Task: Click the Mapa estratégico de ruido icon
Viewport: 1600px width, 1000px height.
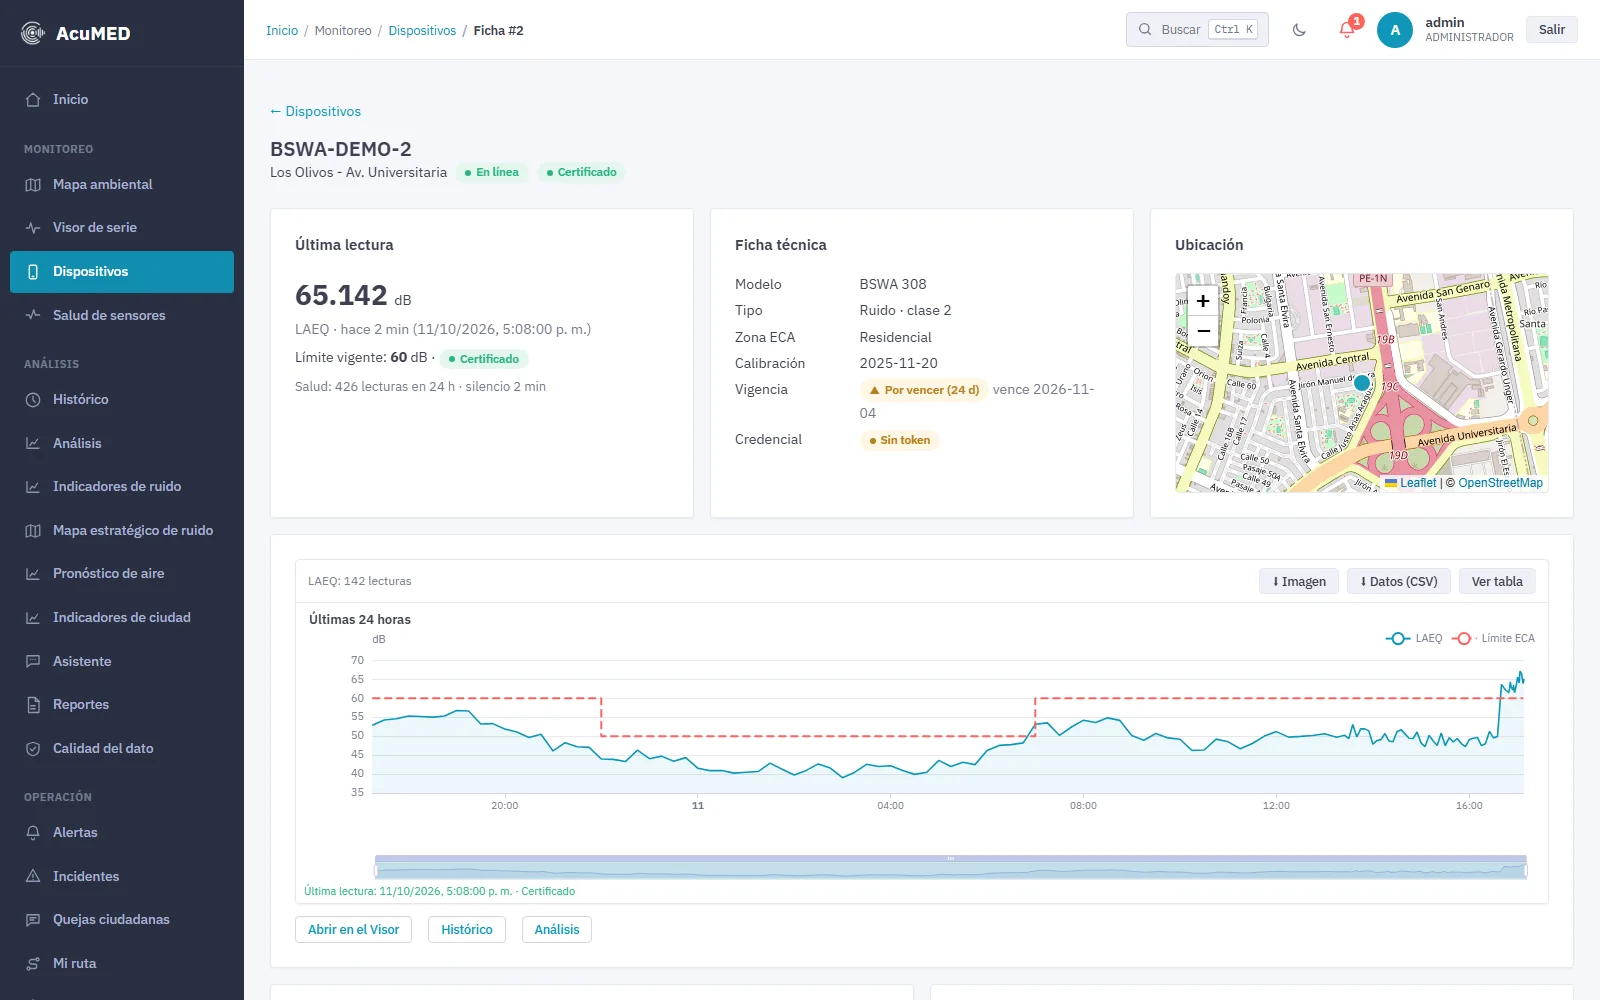Action: click(33, 531)
